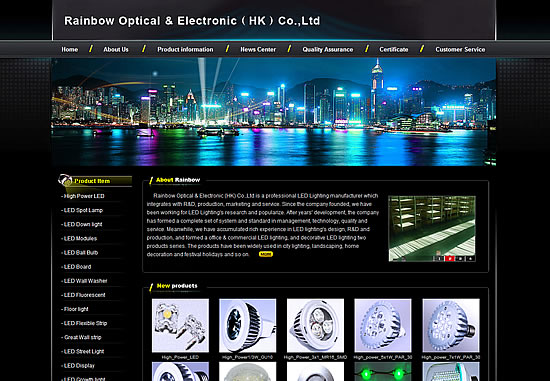
Task: Select the red slide 2 indicator
Action: (450, 259)
